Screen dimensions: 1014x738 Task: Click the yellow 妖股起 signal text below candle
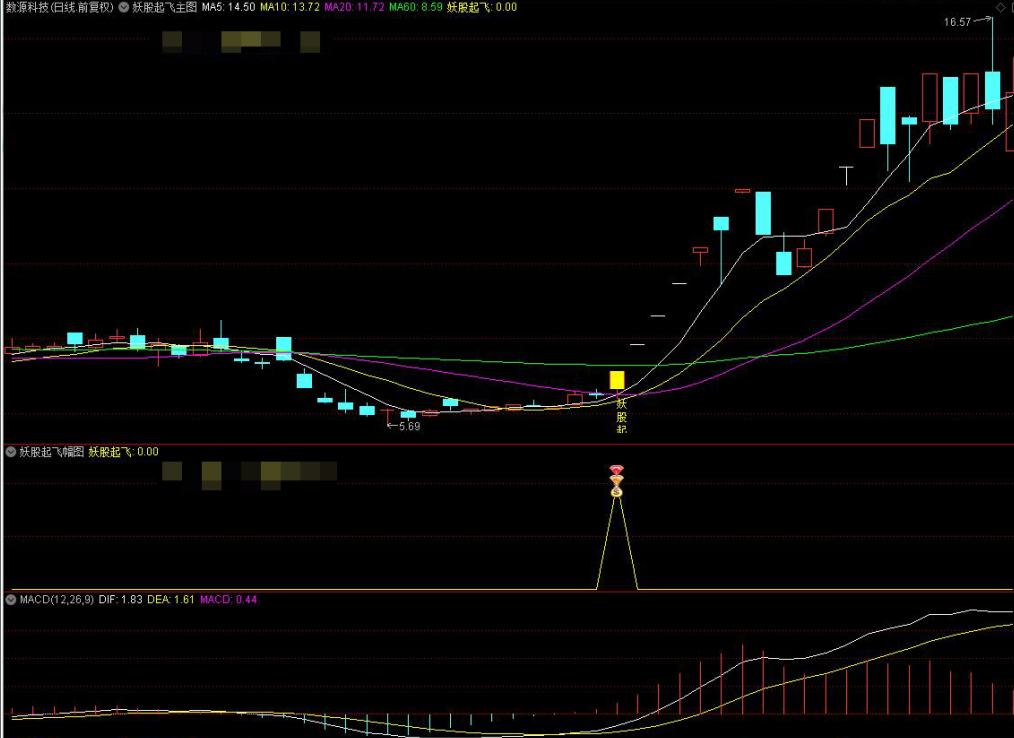pyautogui.click(x=621, y=415)
